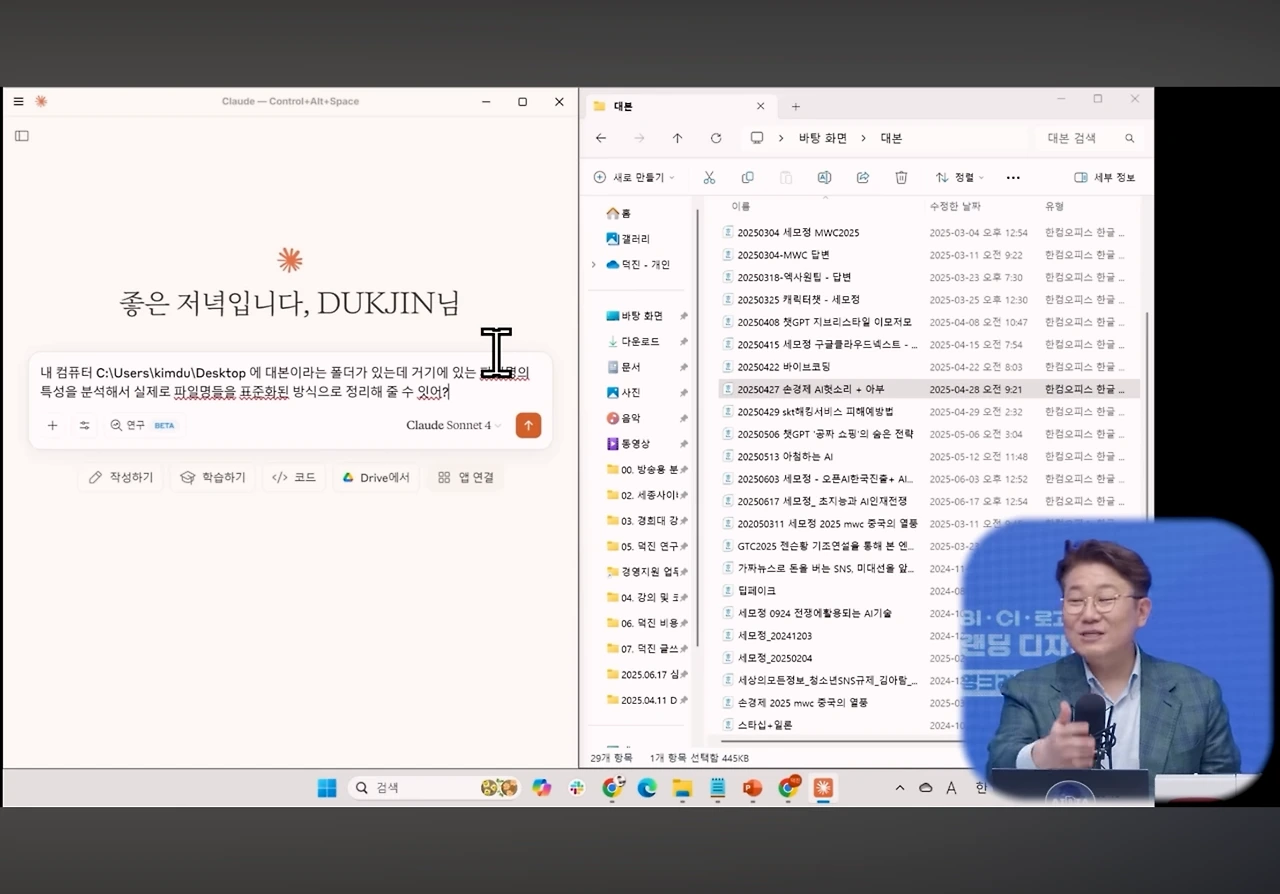Open the three-dots See more menu

coord(1013,178)
